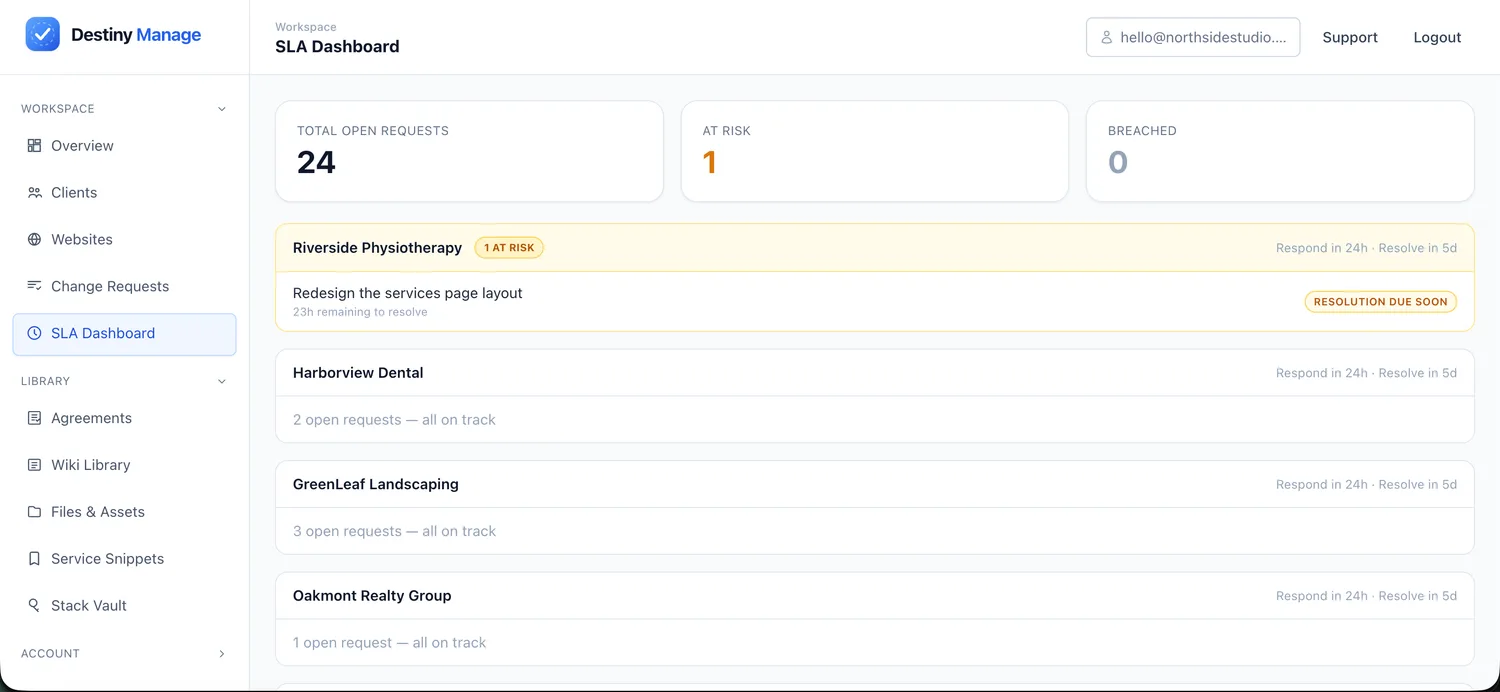Click the RESOLUTION DUE SOON badge
Image resolution: width=1500 pixels, height=692 pixels.
coord(1380,302)
